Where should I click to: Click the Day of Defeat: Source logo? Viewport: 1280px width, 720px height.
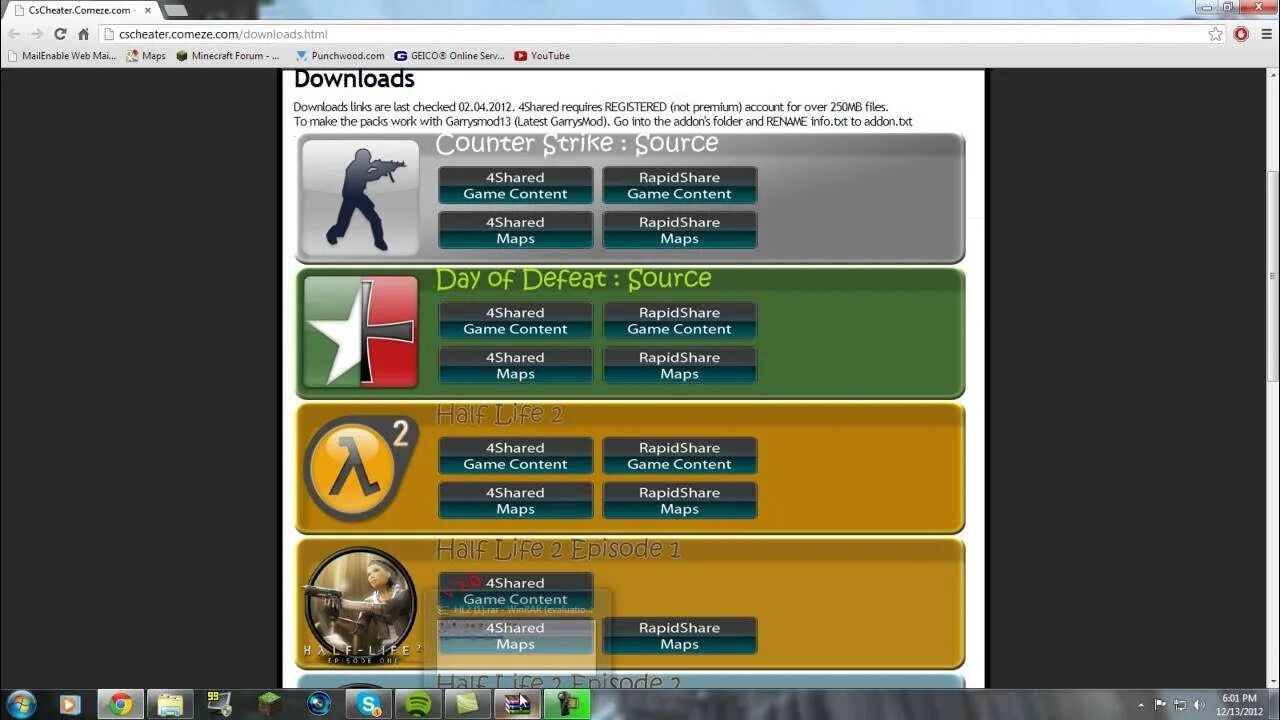tap(360, 332)
